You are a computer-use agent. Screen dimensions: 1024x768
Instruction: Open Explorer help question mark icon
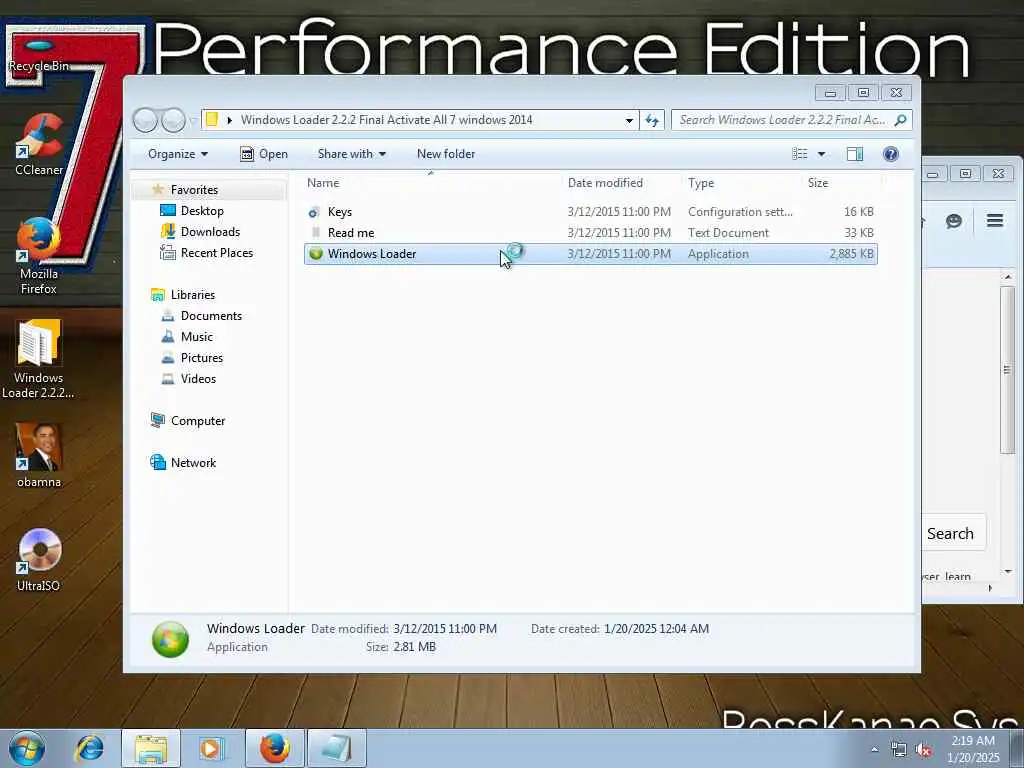click(x=891, y=154)
